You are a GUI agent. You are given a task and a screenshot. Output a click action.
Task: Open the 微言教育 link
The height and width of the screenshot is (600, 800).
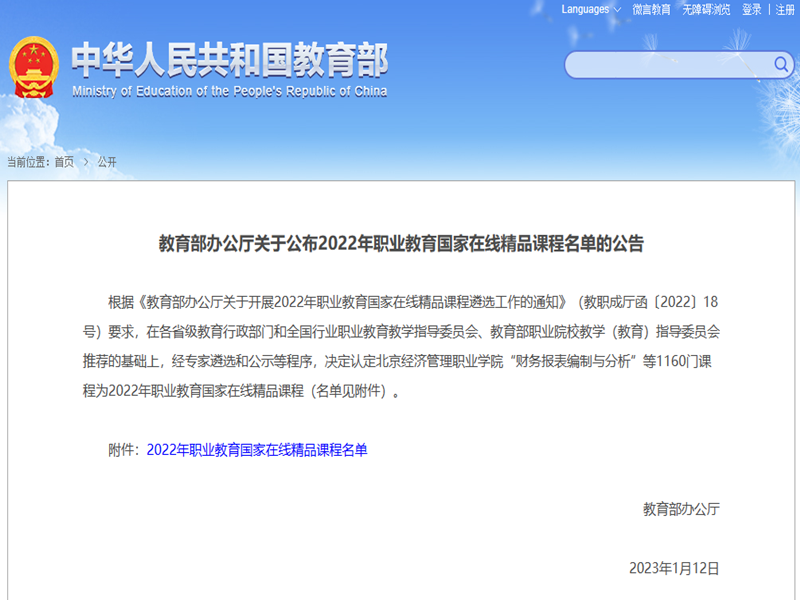click(651, 9)
